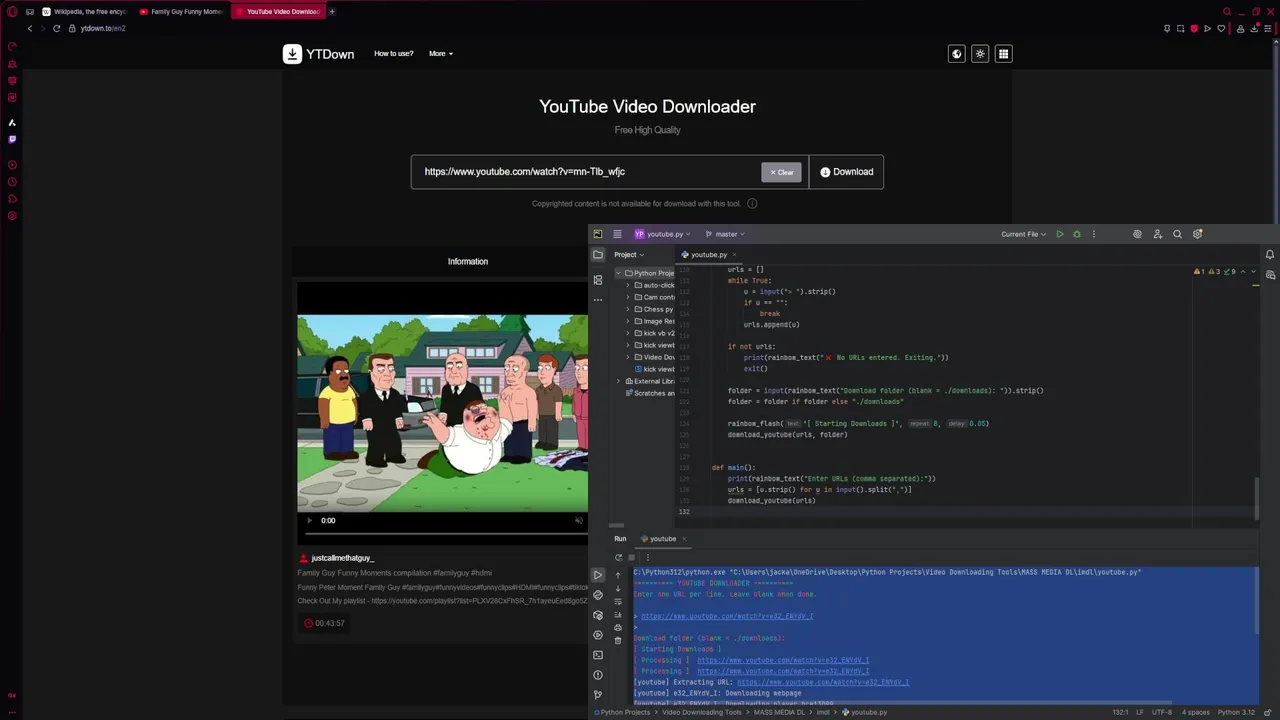Click the Family Guy video thumbnail
This screenshot has height=720, width=1280.
[x=442, y=413]
